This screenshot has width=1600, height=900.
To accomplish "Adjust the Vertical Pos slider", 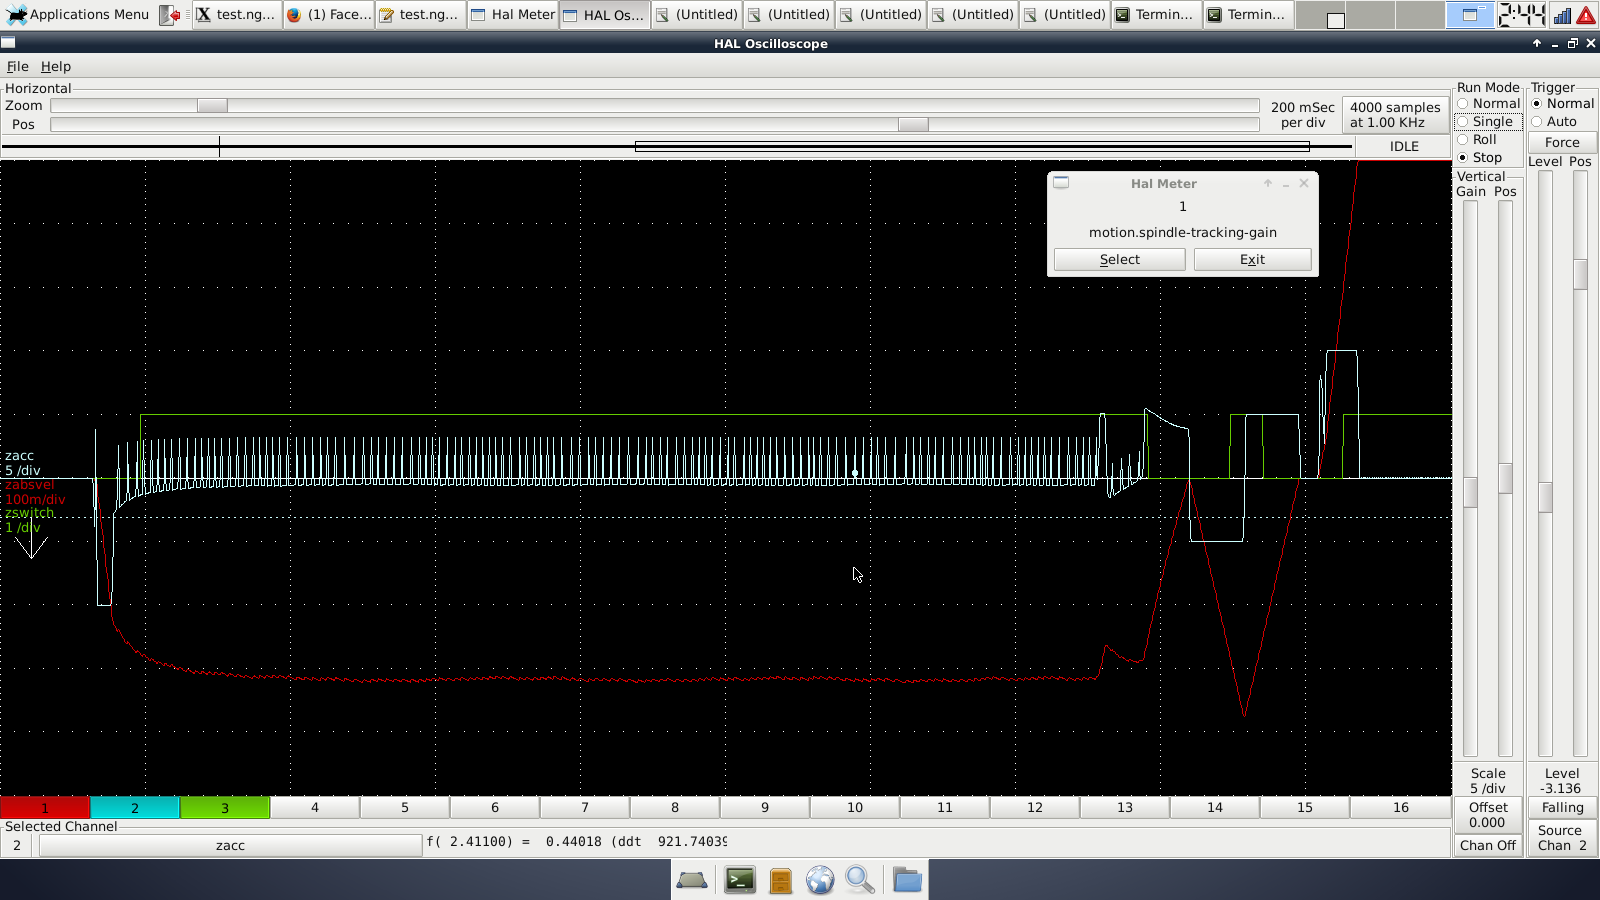I will [1505, 478].
